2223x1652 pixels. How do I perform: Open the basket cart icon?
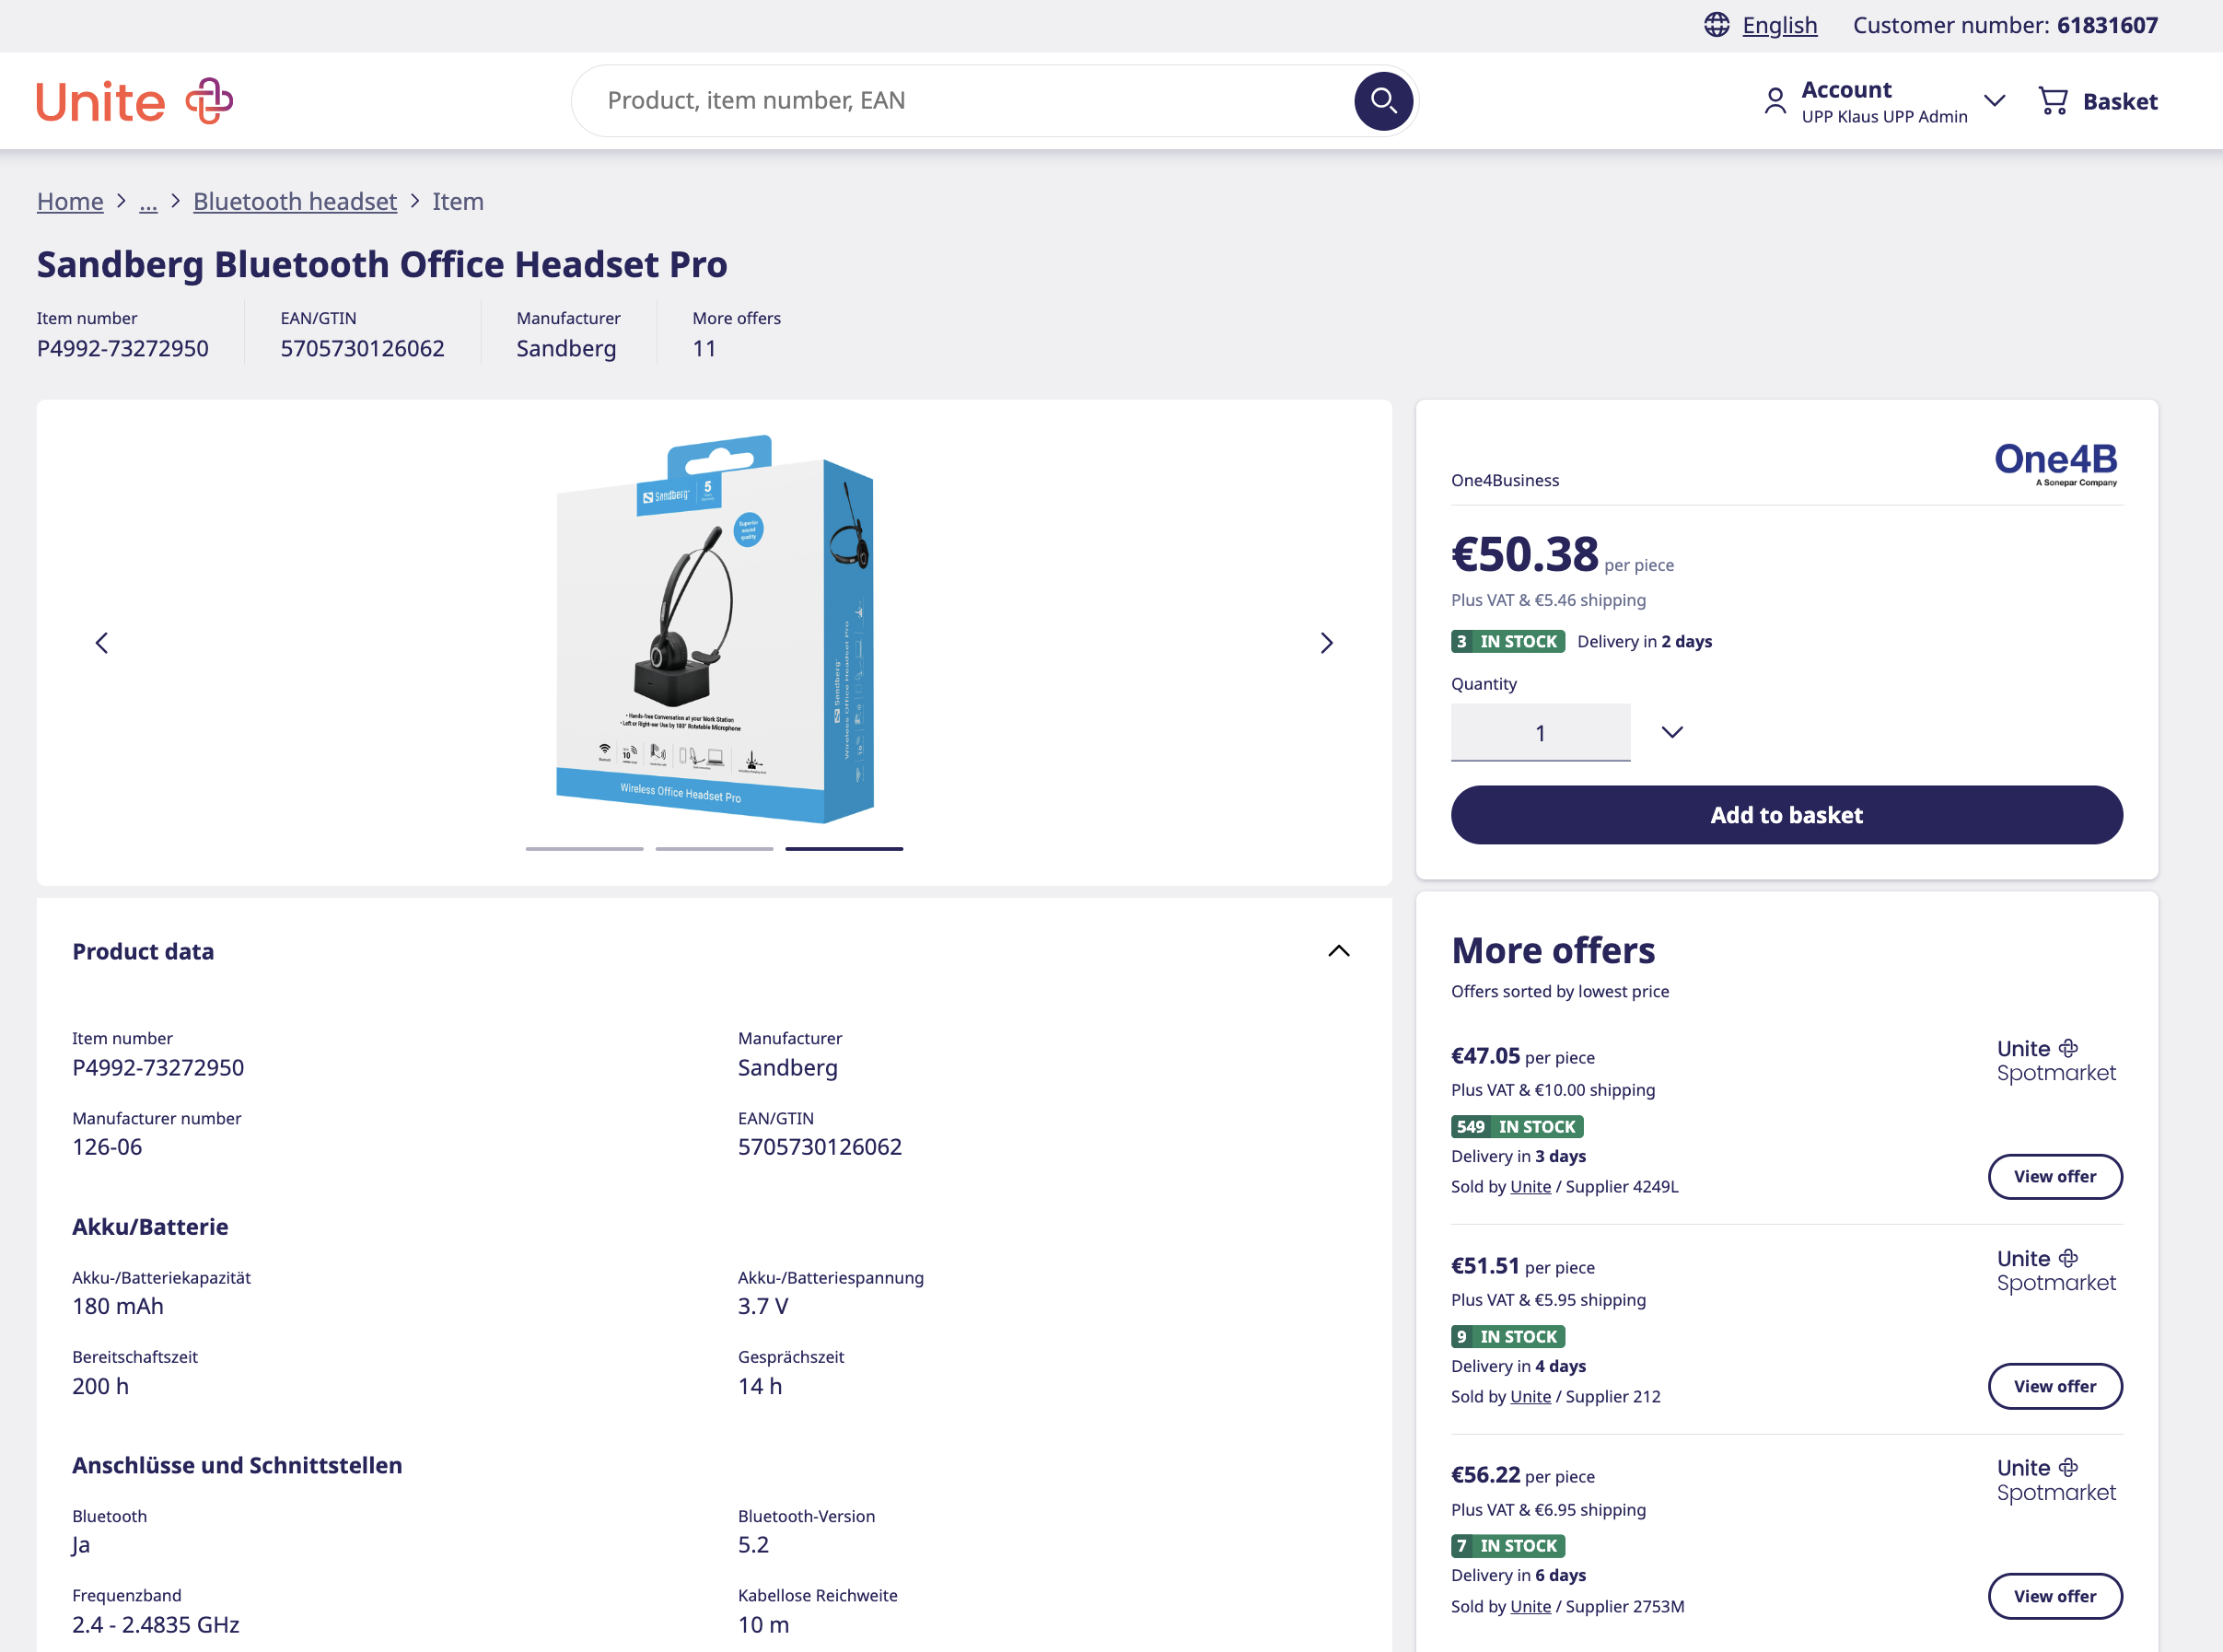point(2053,101)
